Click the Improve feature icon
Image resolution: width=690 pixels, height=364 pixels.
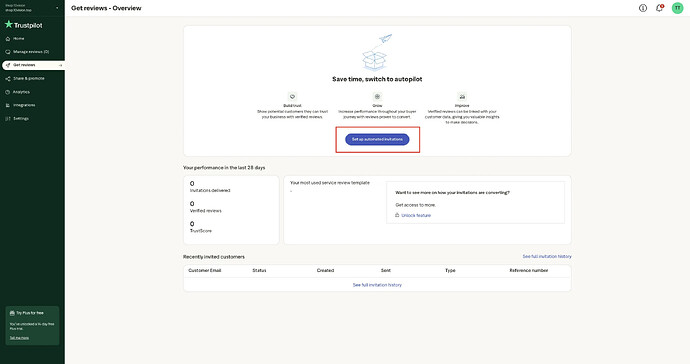462,97
